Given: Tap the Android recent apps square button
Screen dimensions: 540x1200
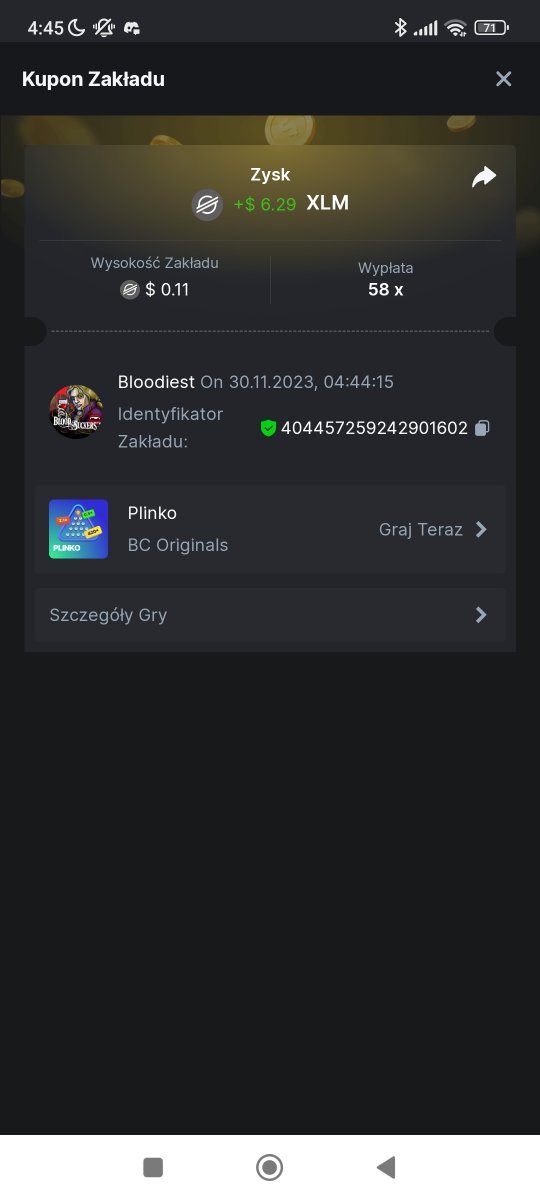Looking at the screenshot, I should 153,1167.
